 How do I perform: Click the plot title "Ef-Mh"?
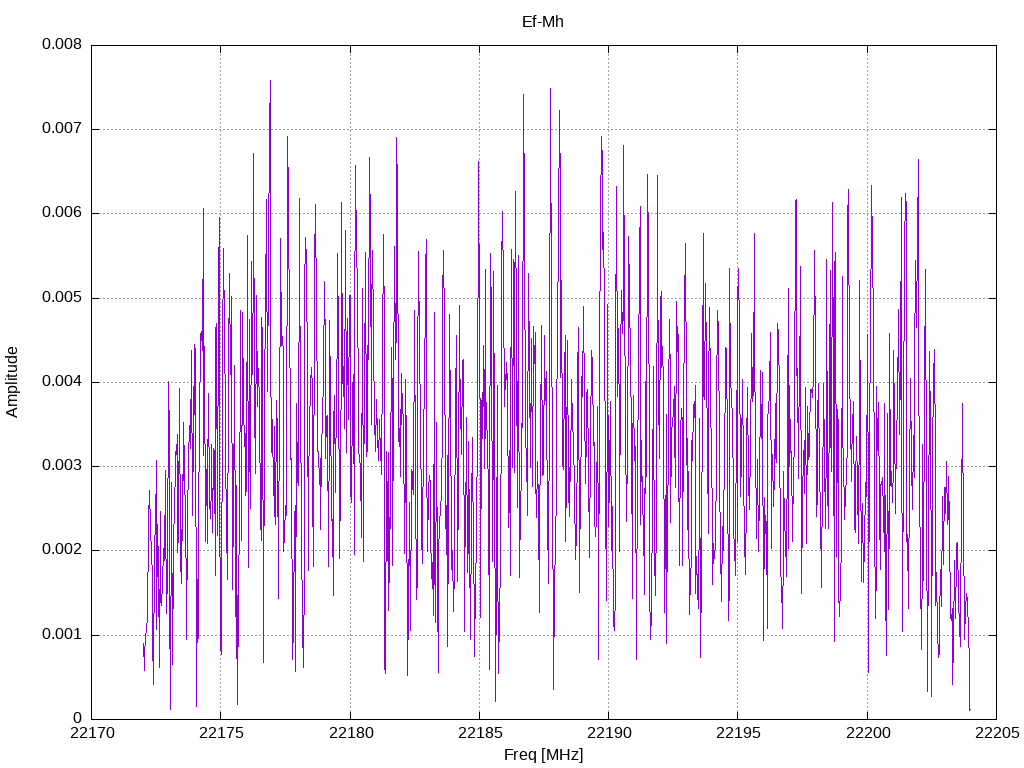(x=543, y=22)
